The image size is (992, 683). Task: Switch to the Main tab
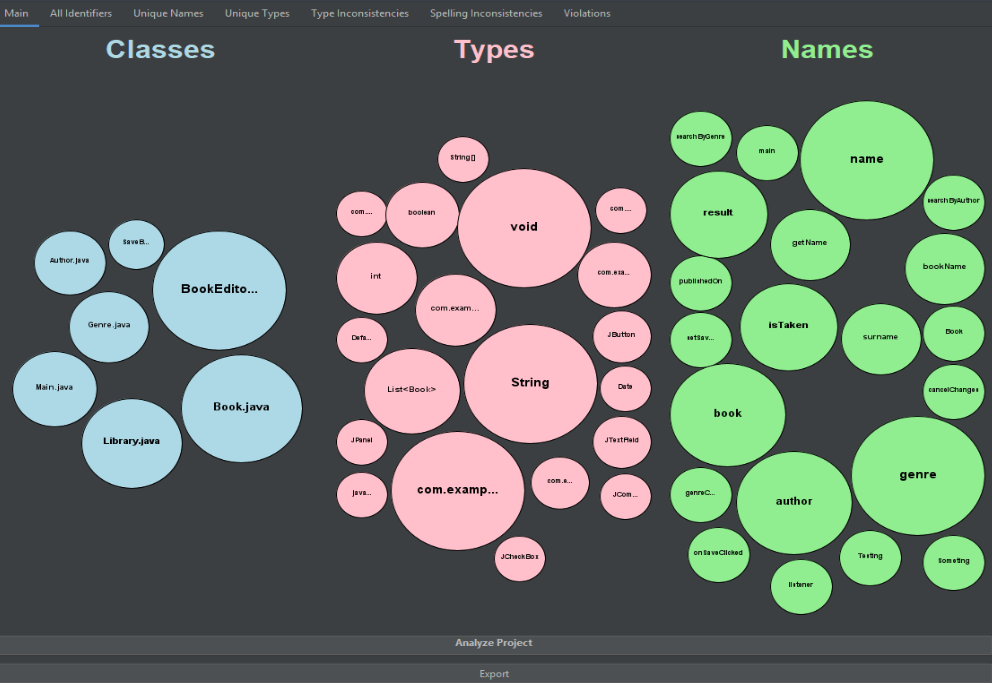point(16,13)
